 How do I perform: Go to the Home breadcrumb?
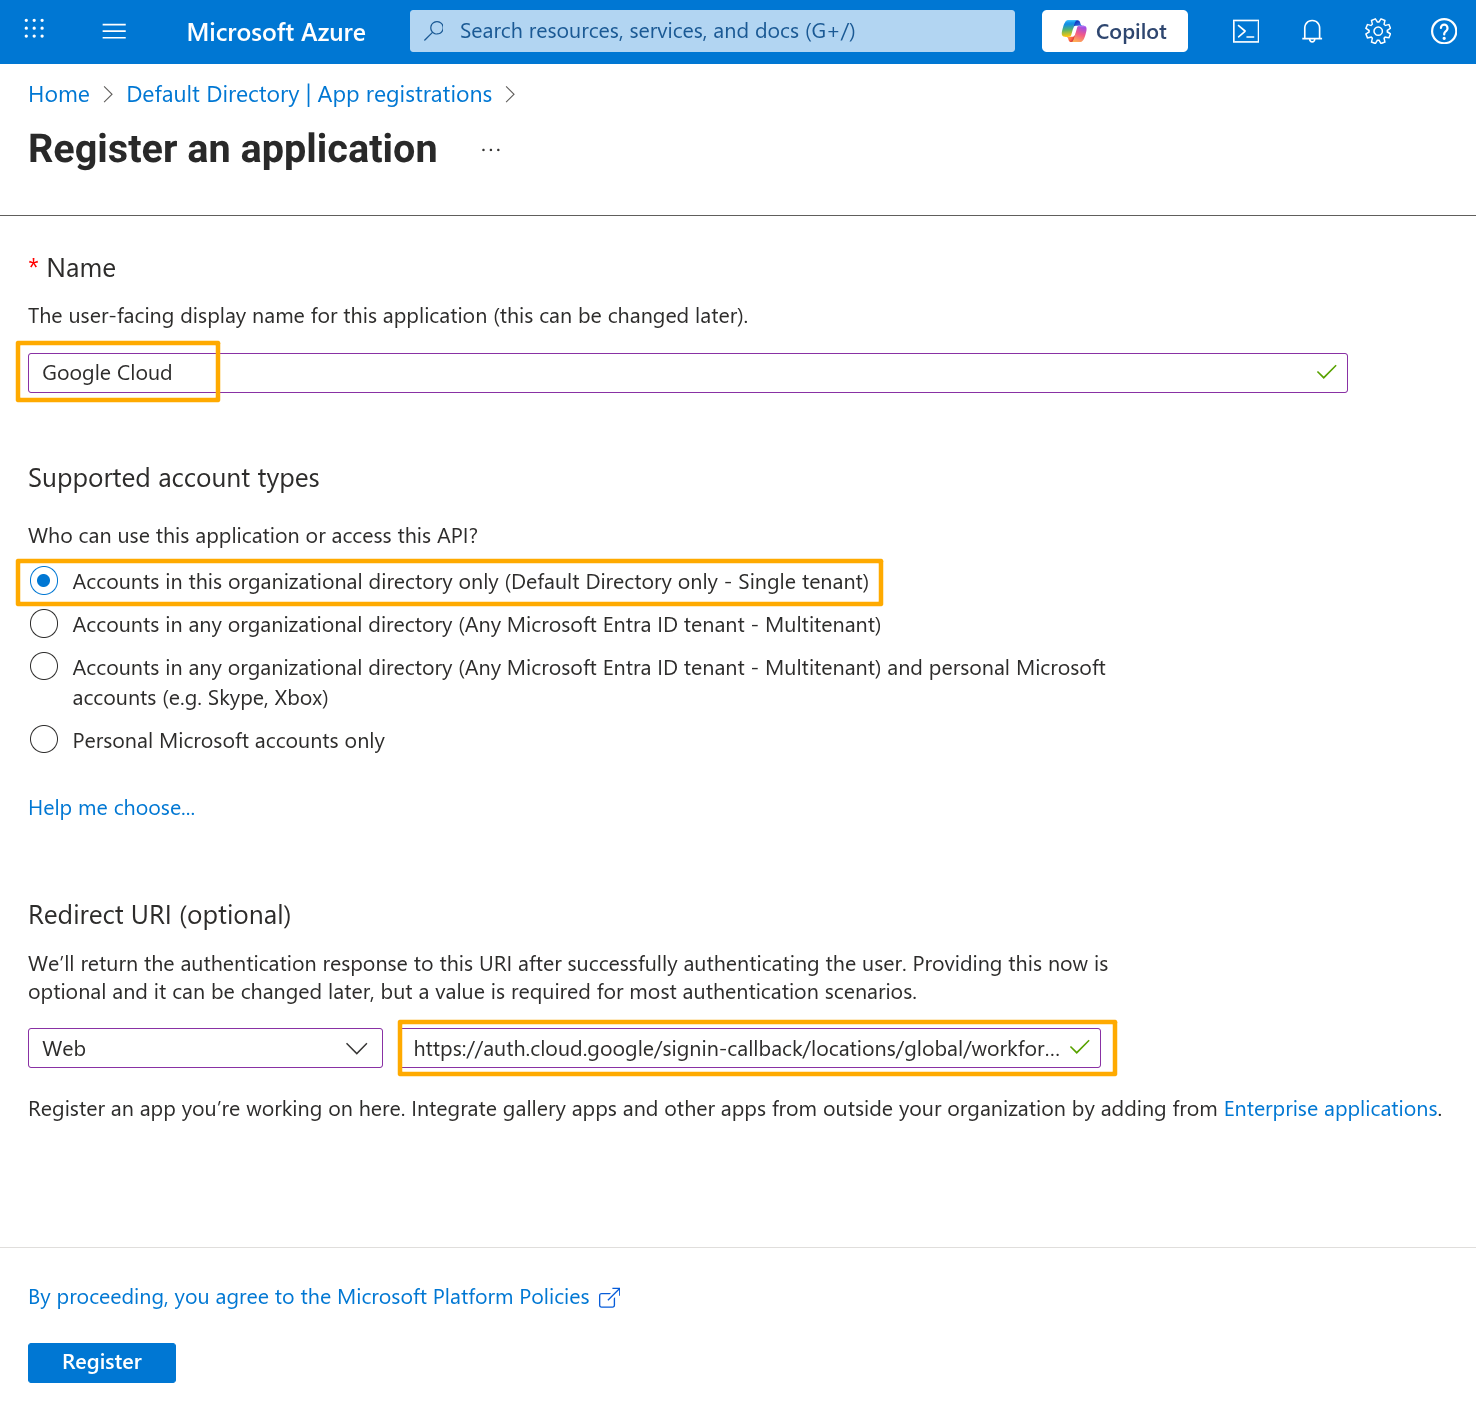(59, 94)
